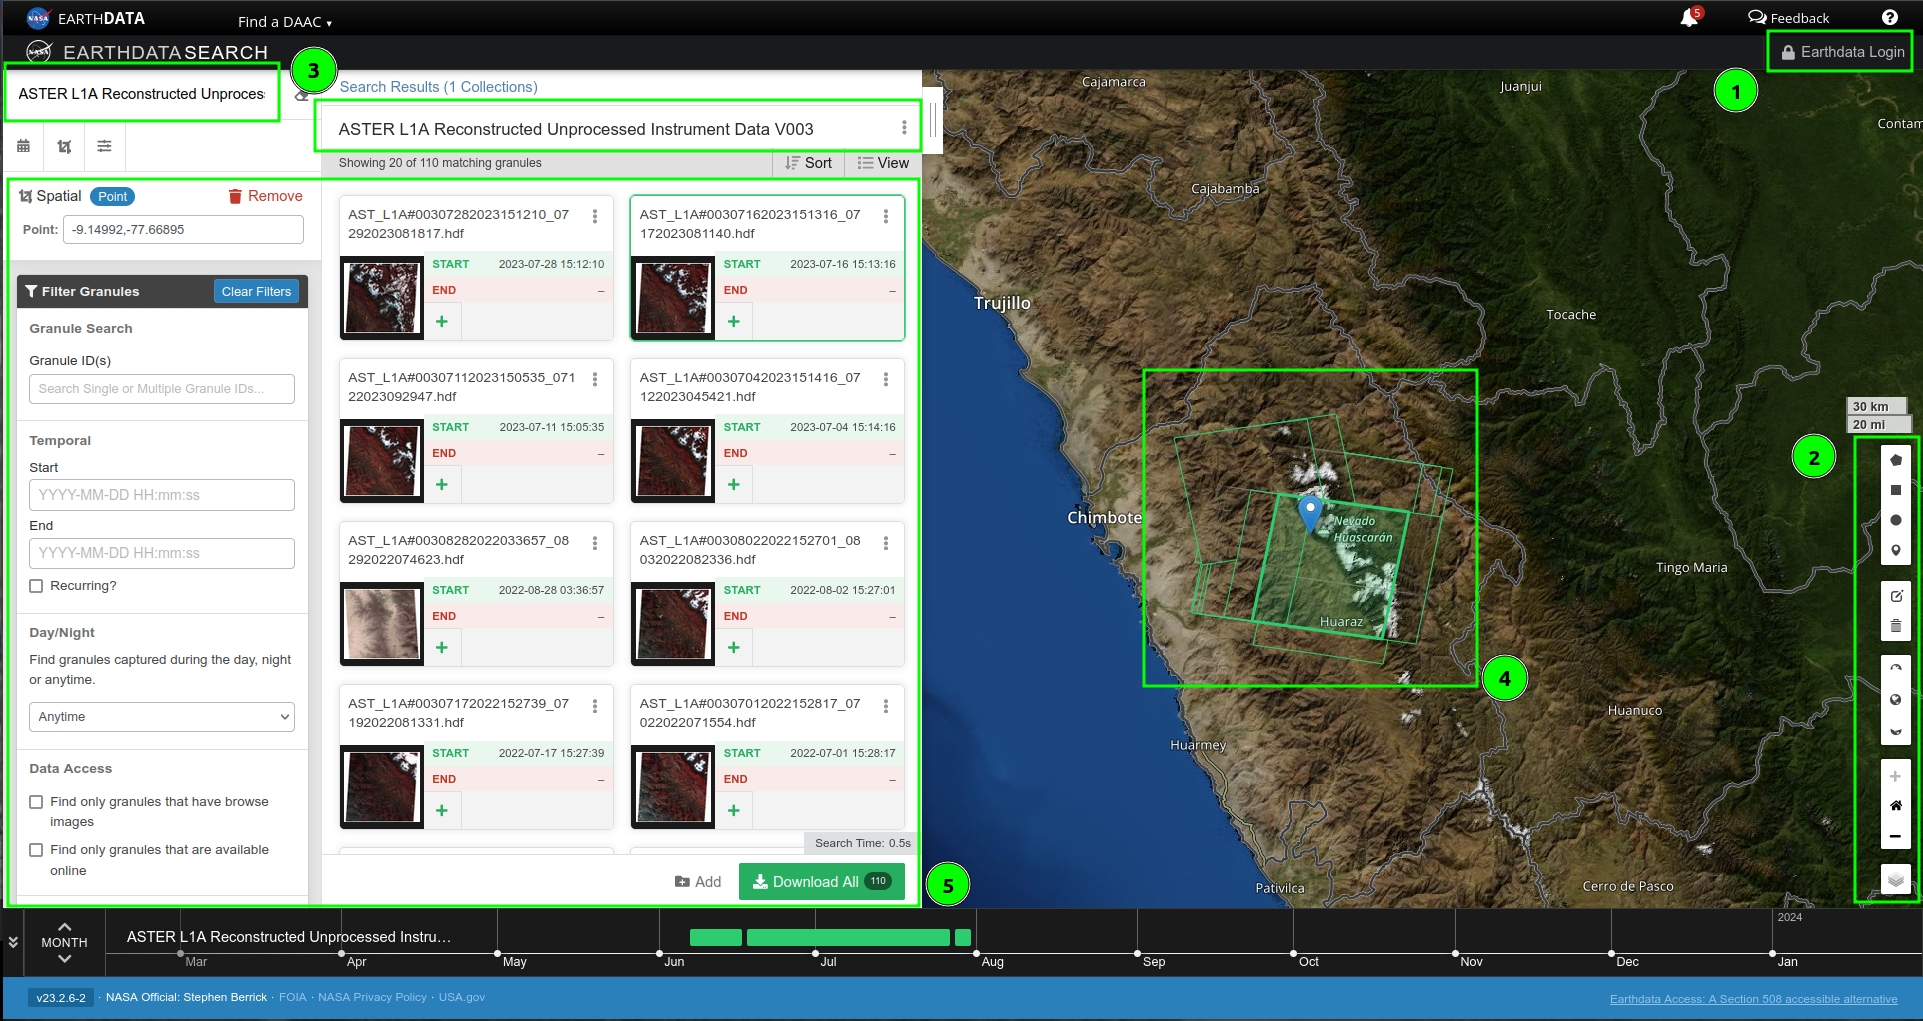
Task: Open the map layers control
Action: (x=1895, y=880)
